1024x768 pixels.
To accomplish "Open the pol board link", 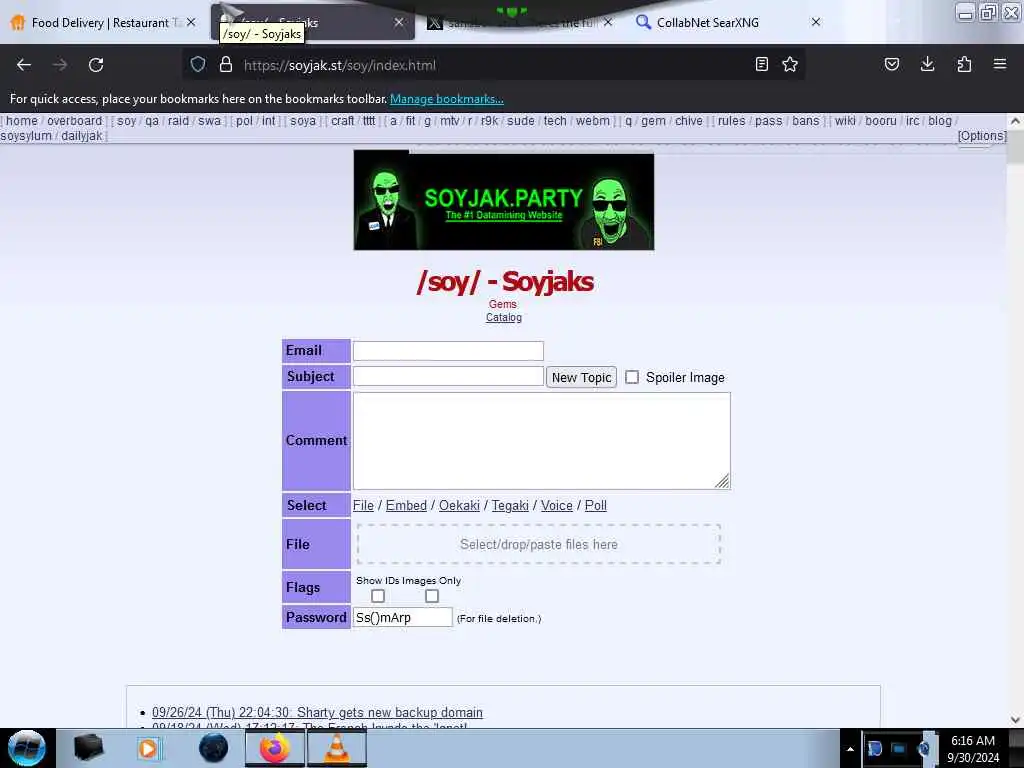I will coord(244,121).
